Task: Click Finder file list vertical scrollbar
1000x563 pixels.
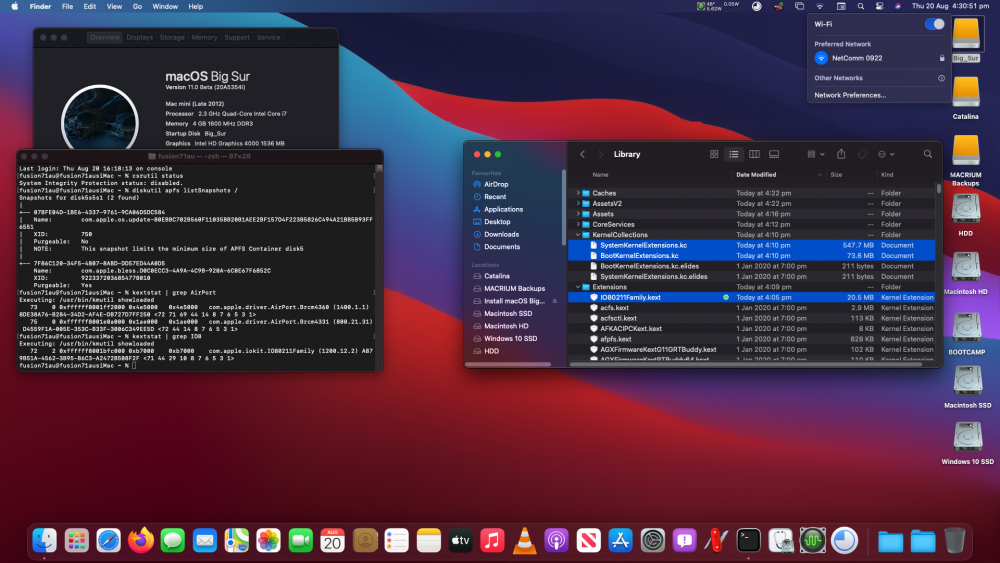Action: 938,189
